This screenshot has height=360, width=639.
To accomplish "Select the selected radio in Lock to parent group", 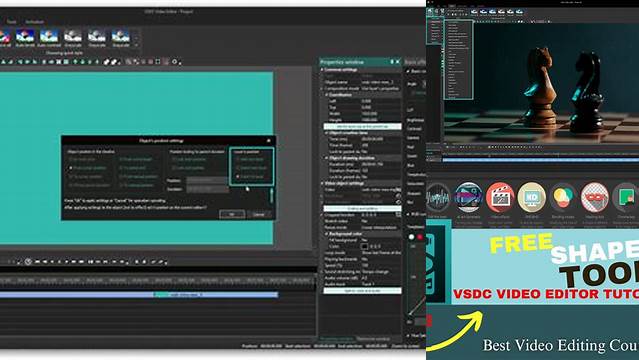I will [x=238, y=177].
